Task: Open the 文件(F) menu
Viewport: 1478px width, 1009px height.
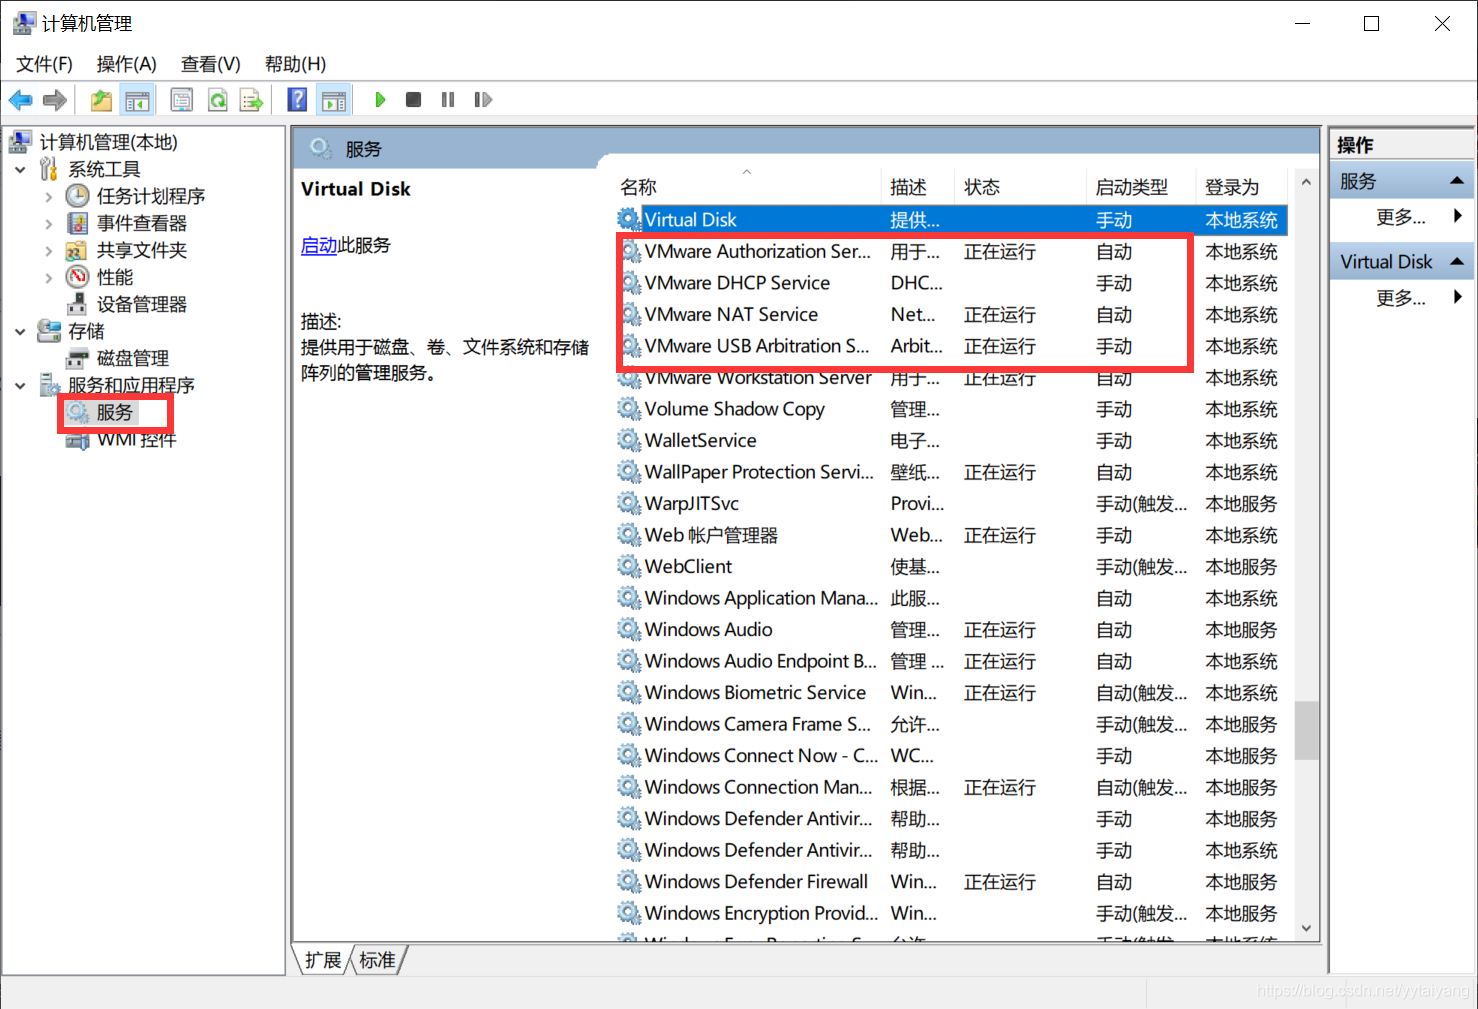Action: (x=44, y=64)
